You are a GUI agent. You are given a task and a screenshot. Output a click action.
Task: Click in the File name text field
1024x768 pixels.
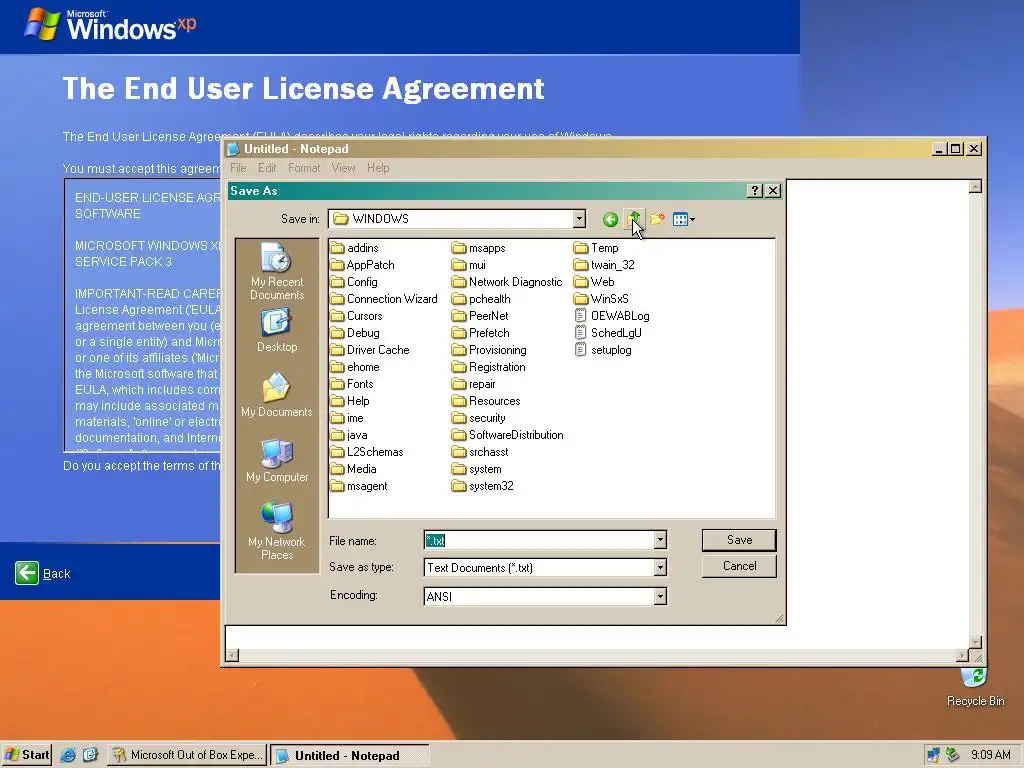coord(539,540)
